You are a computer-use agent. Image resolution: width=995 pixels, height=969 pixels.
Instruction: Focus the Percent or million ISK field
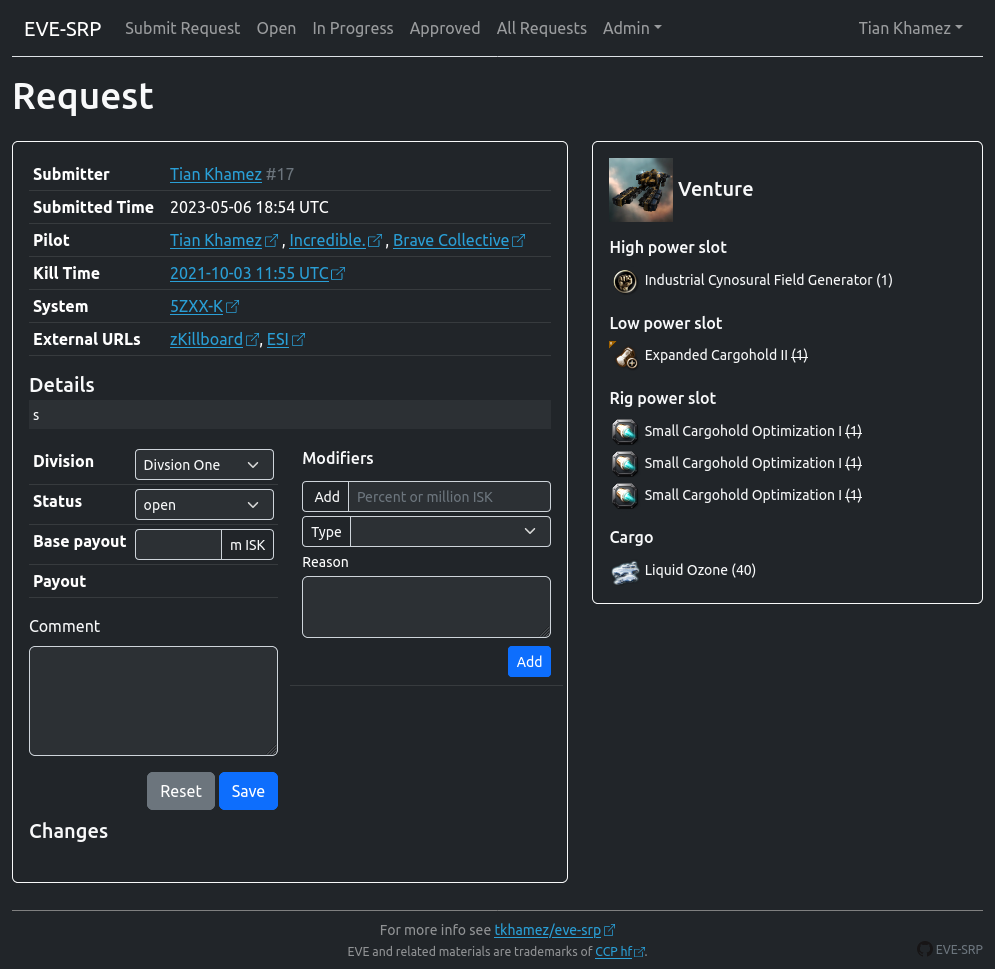(449, 497)
